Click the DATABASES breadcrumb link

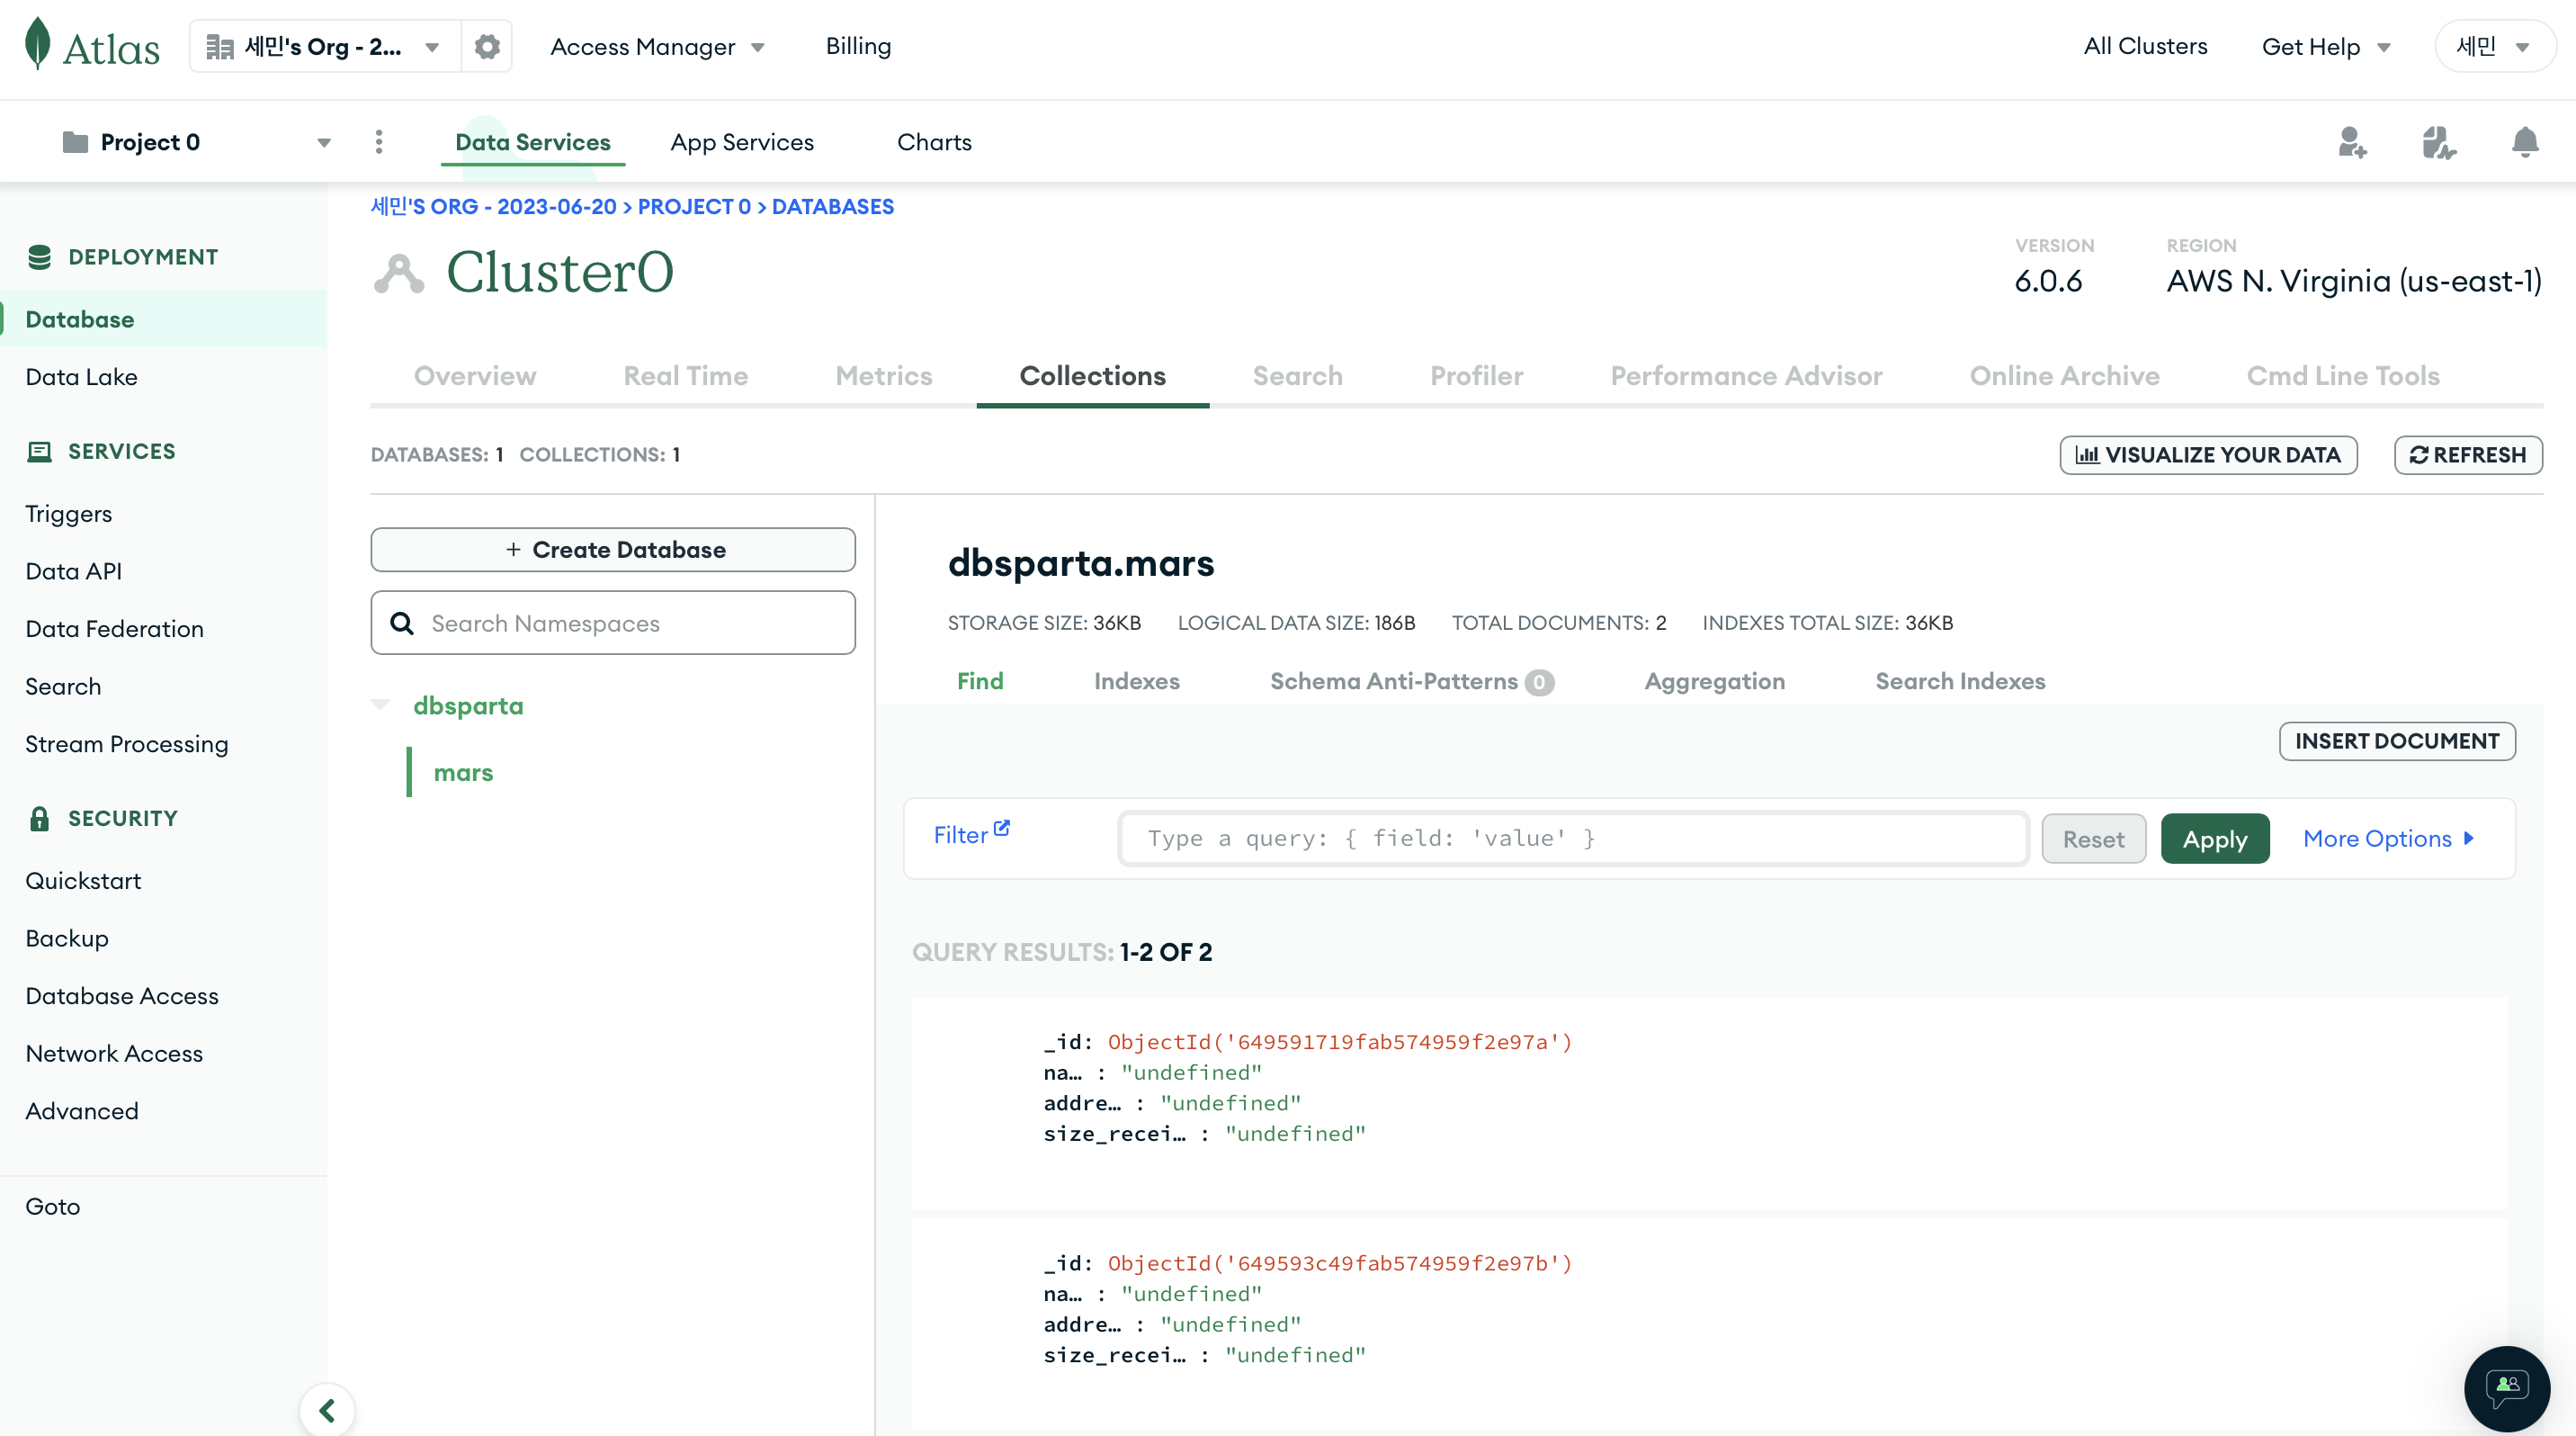833,207
